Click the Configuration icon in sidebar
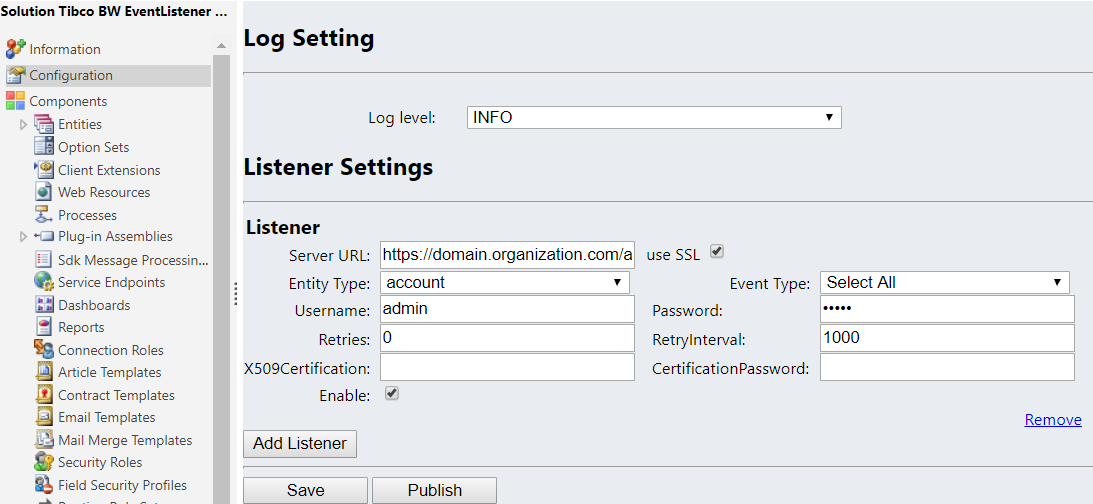1093x504 pixels. point(15,75)
